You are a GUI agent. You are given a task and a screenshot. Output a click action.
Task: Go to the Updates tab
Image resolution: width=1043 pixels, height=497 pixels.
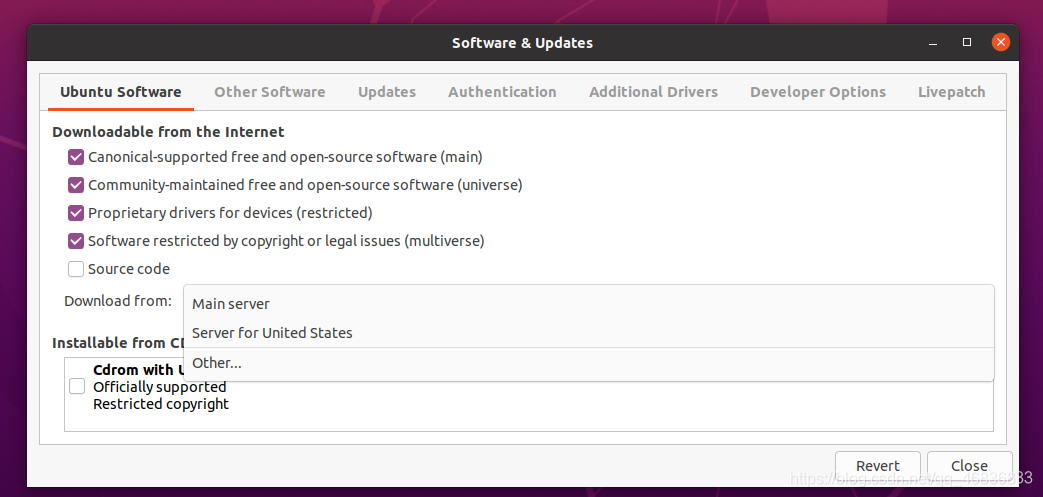coord(386,92)
